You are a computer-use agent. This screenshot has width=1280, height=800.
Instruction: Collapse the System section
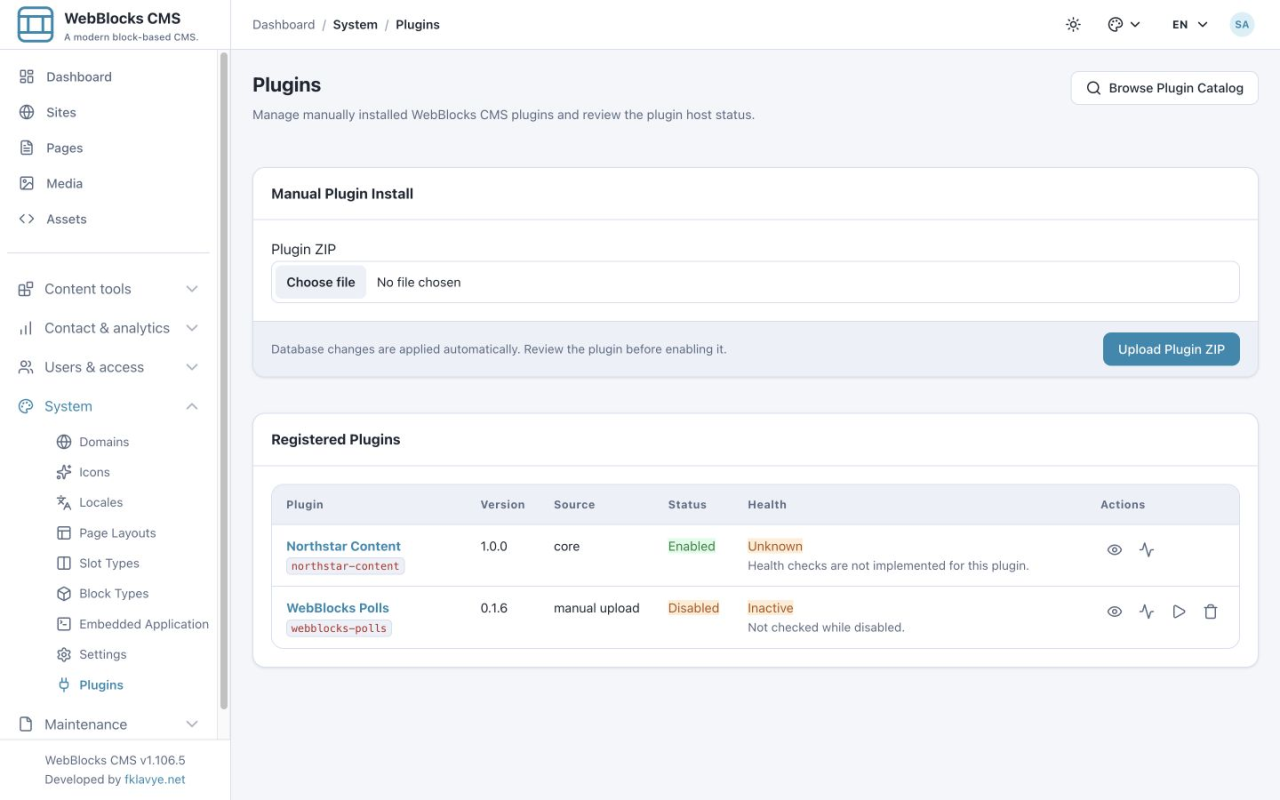point(108,406)
